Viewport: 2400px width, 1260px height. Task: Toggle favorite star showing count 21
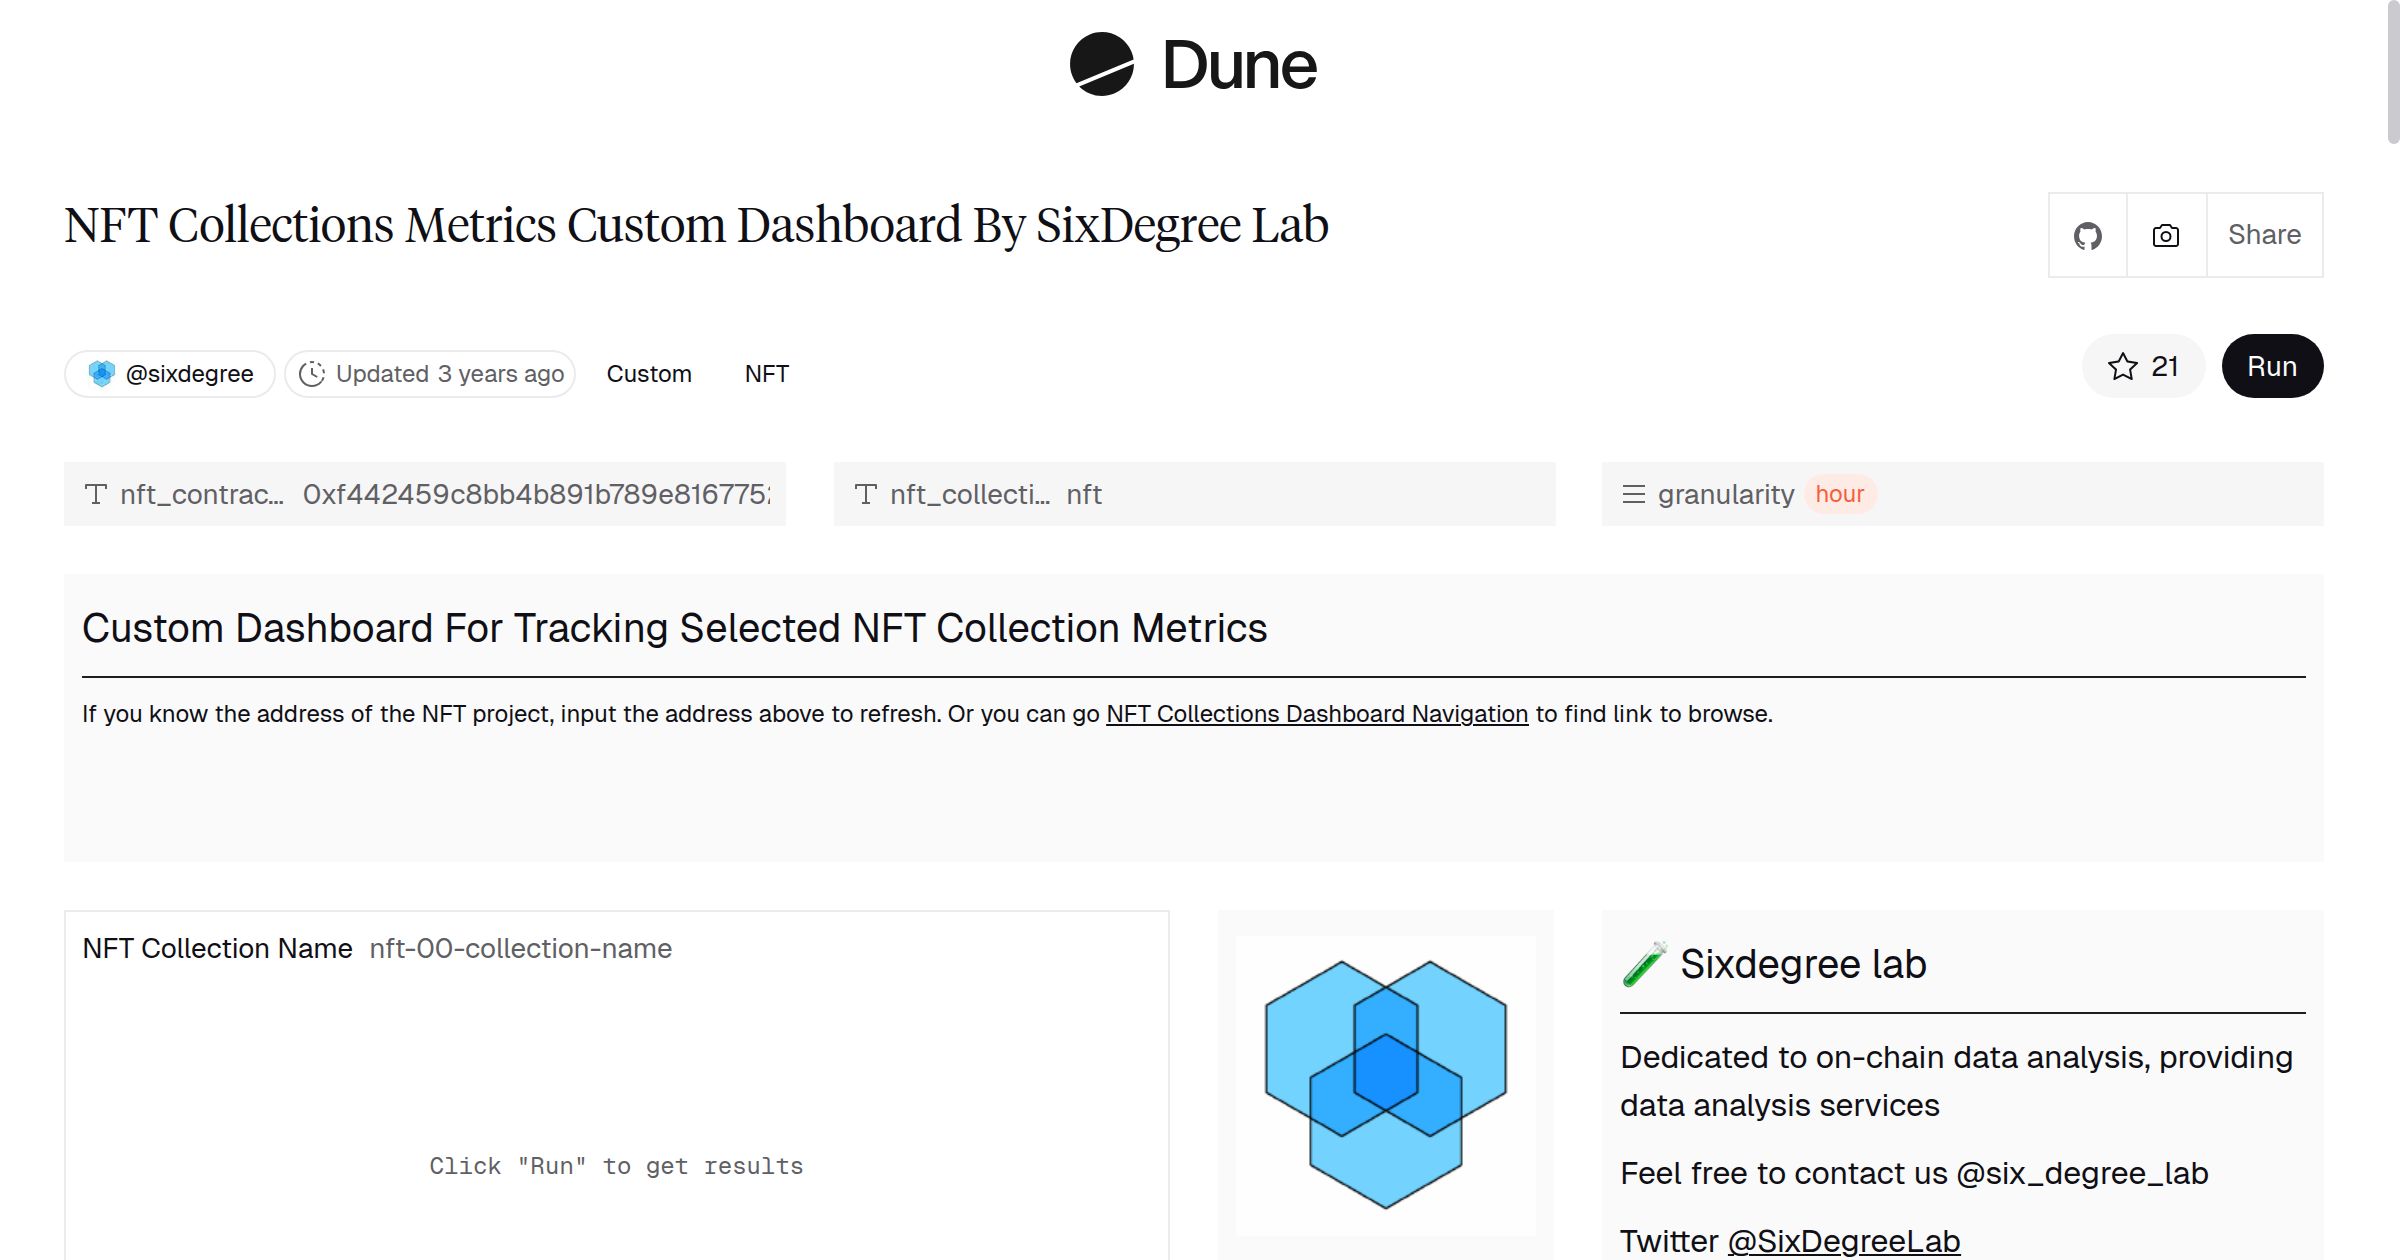point(2142,366)
